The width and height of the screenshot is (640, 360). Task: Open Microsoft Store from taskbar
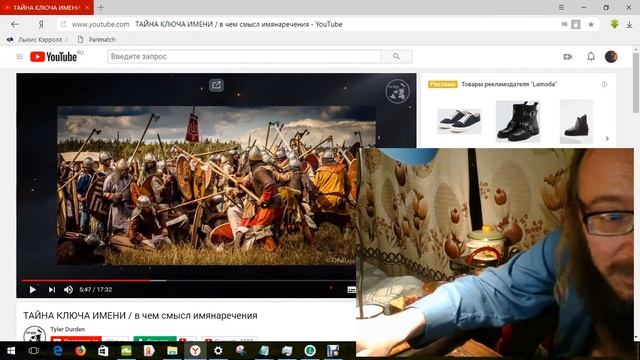[103, 351]
